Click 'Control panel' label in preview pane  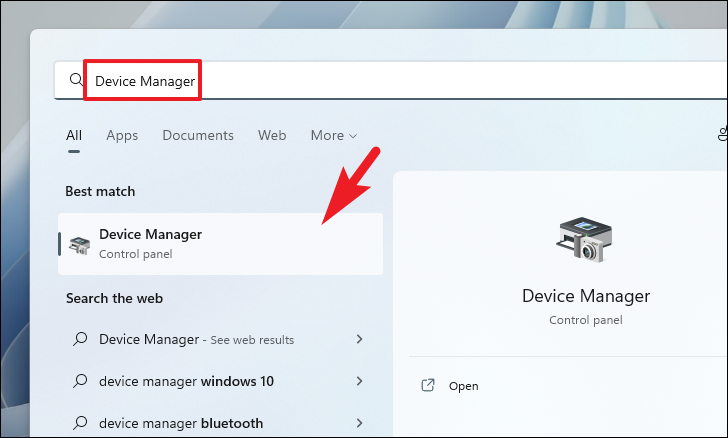coord(586,320)
